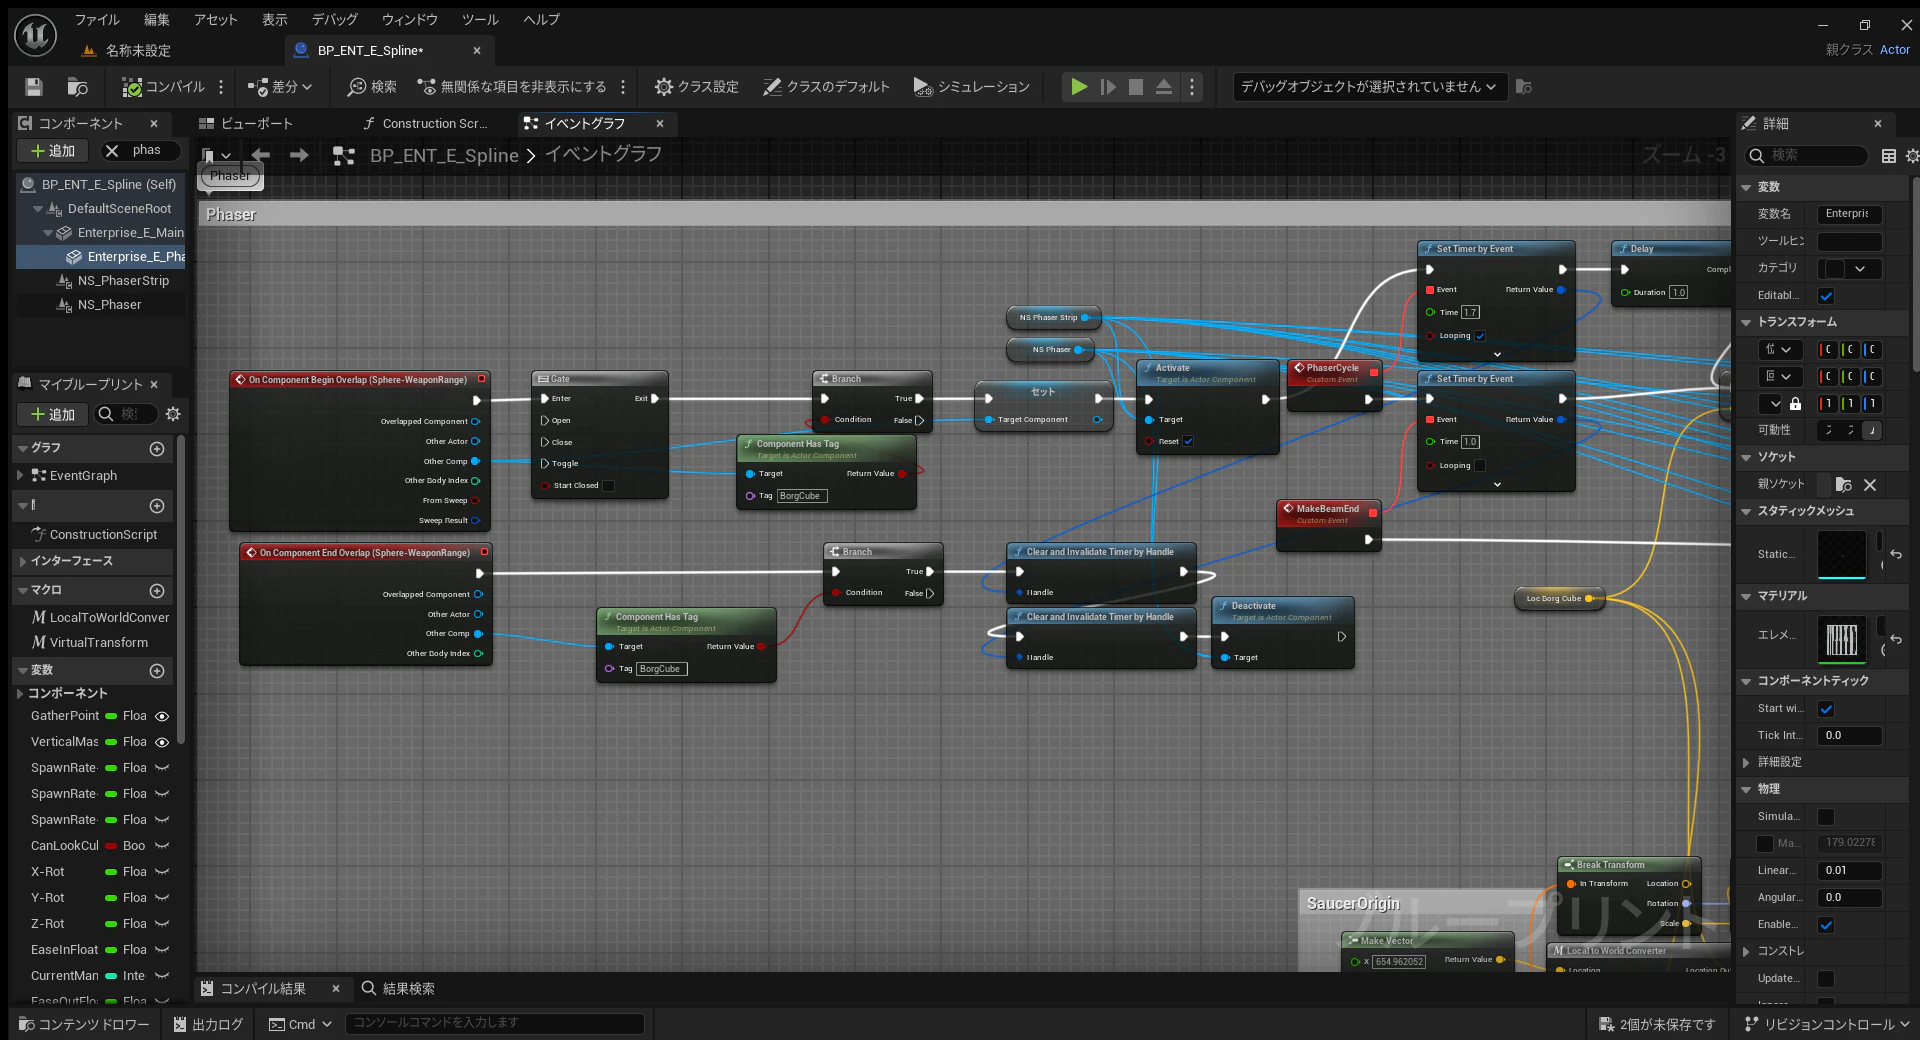
Task: Collapse the トランスフォーム section
Action: pos(1748,322)
